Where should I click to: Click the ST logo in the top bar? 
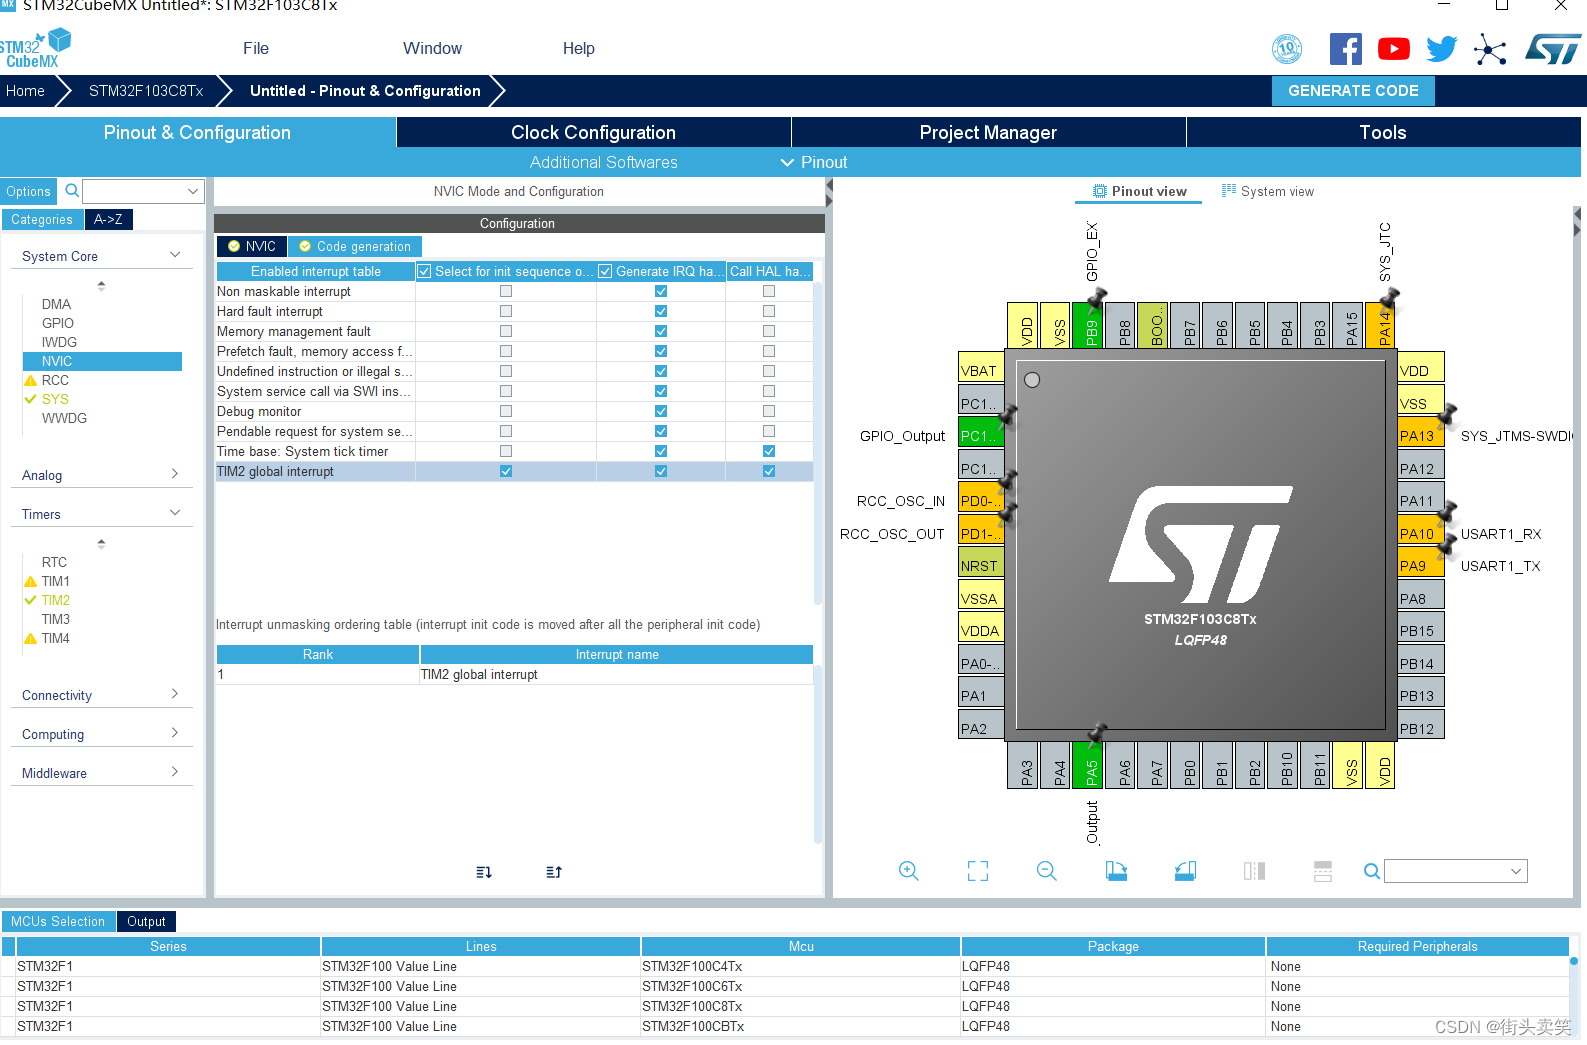pos(1552,49)
